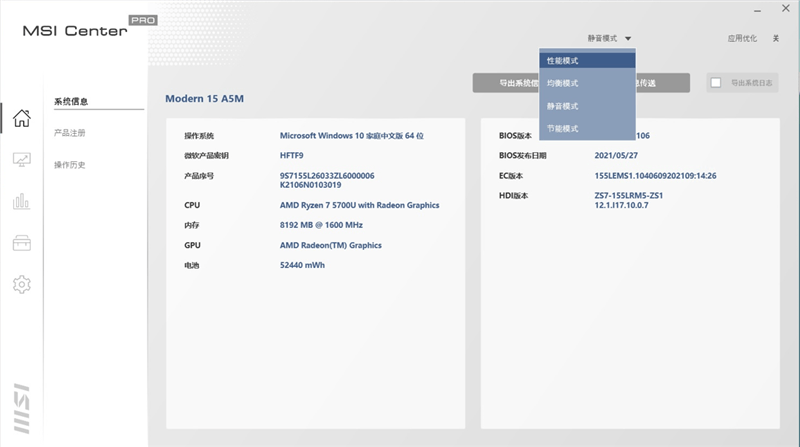Click the 2021/05/27 BIOS date value
The width and height of the screenshot is (800, 447).
616,156
